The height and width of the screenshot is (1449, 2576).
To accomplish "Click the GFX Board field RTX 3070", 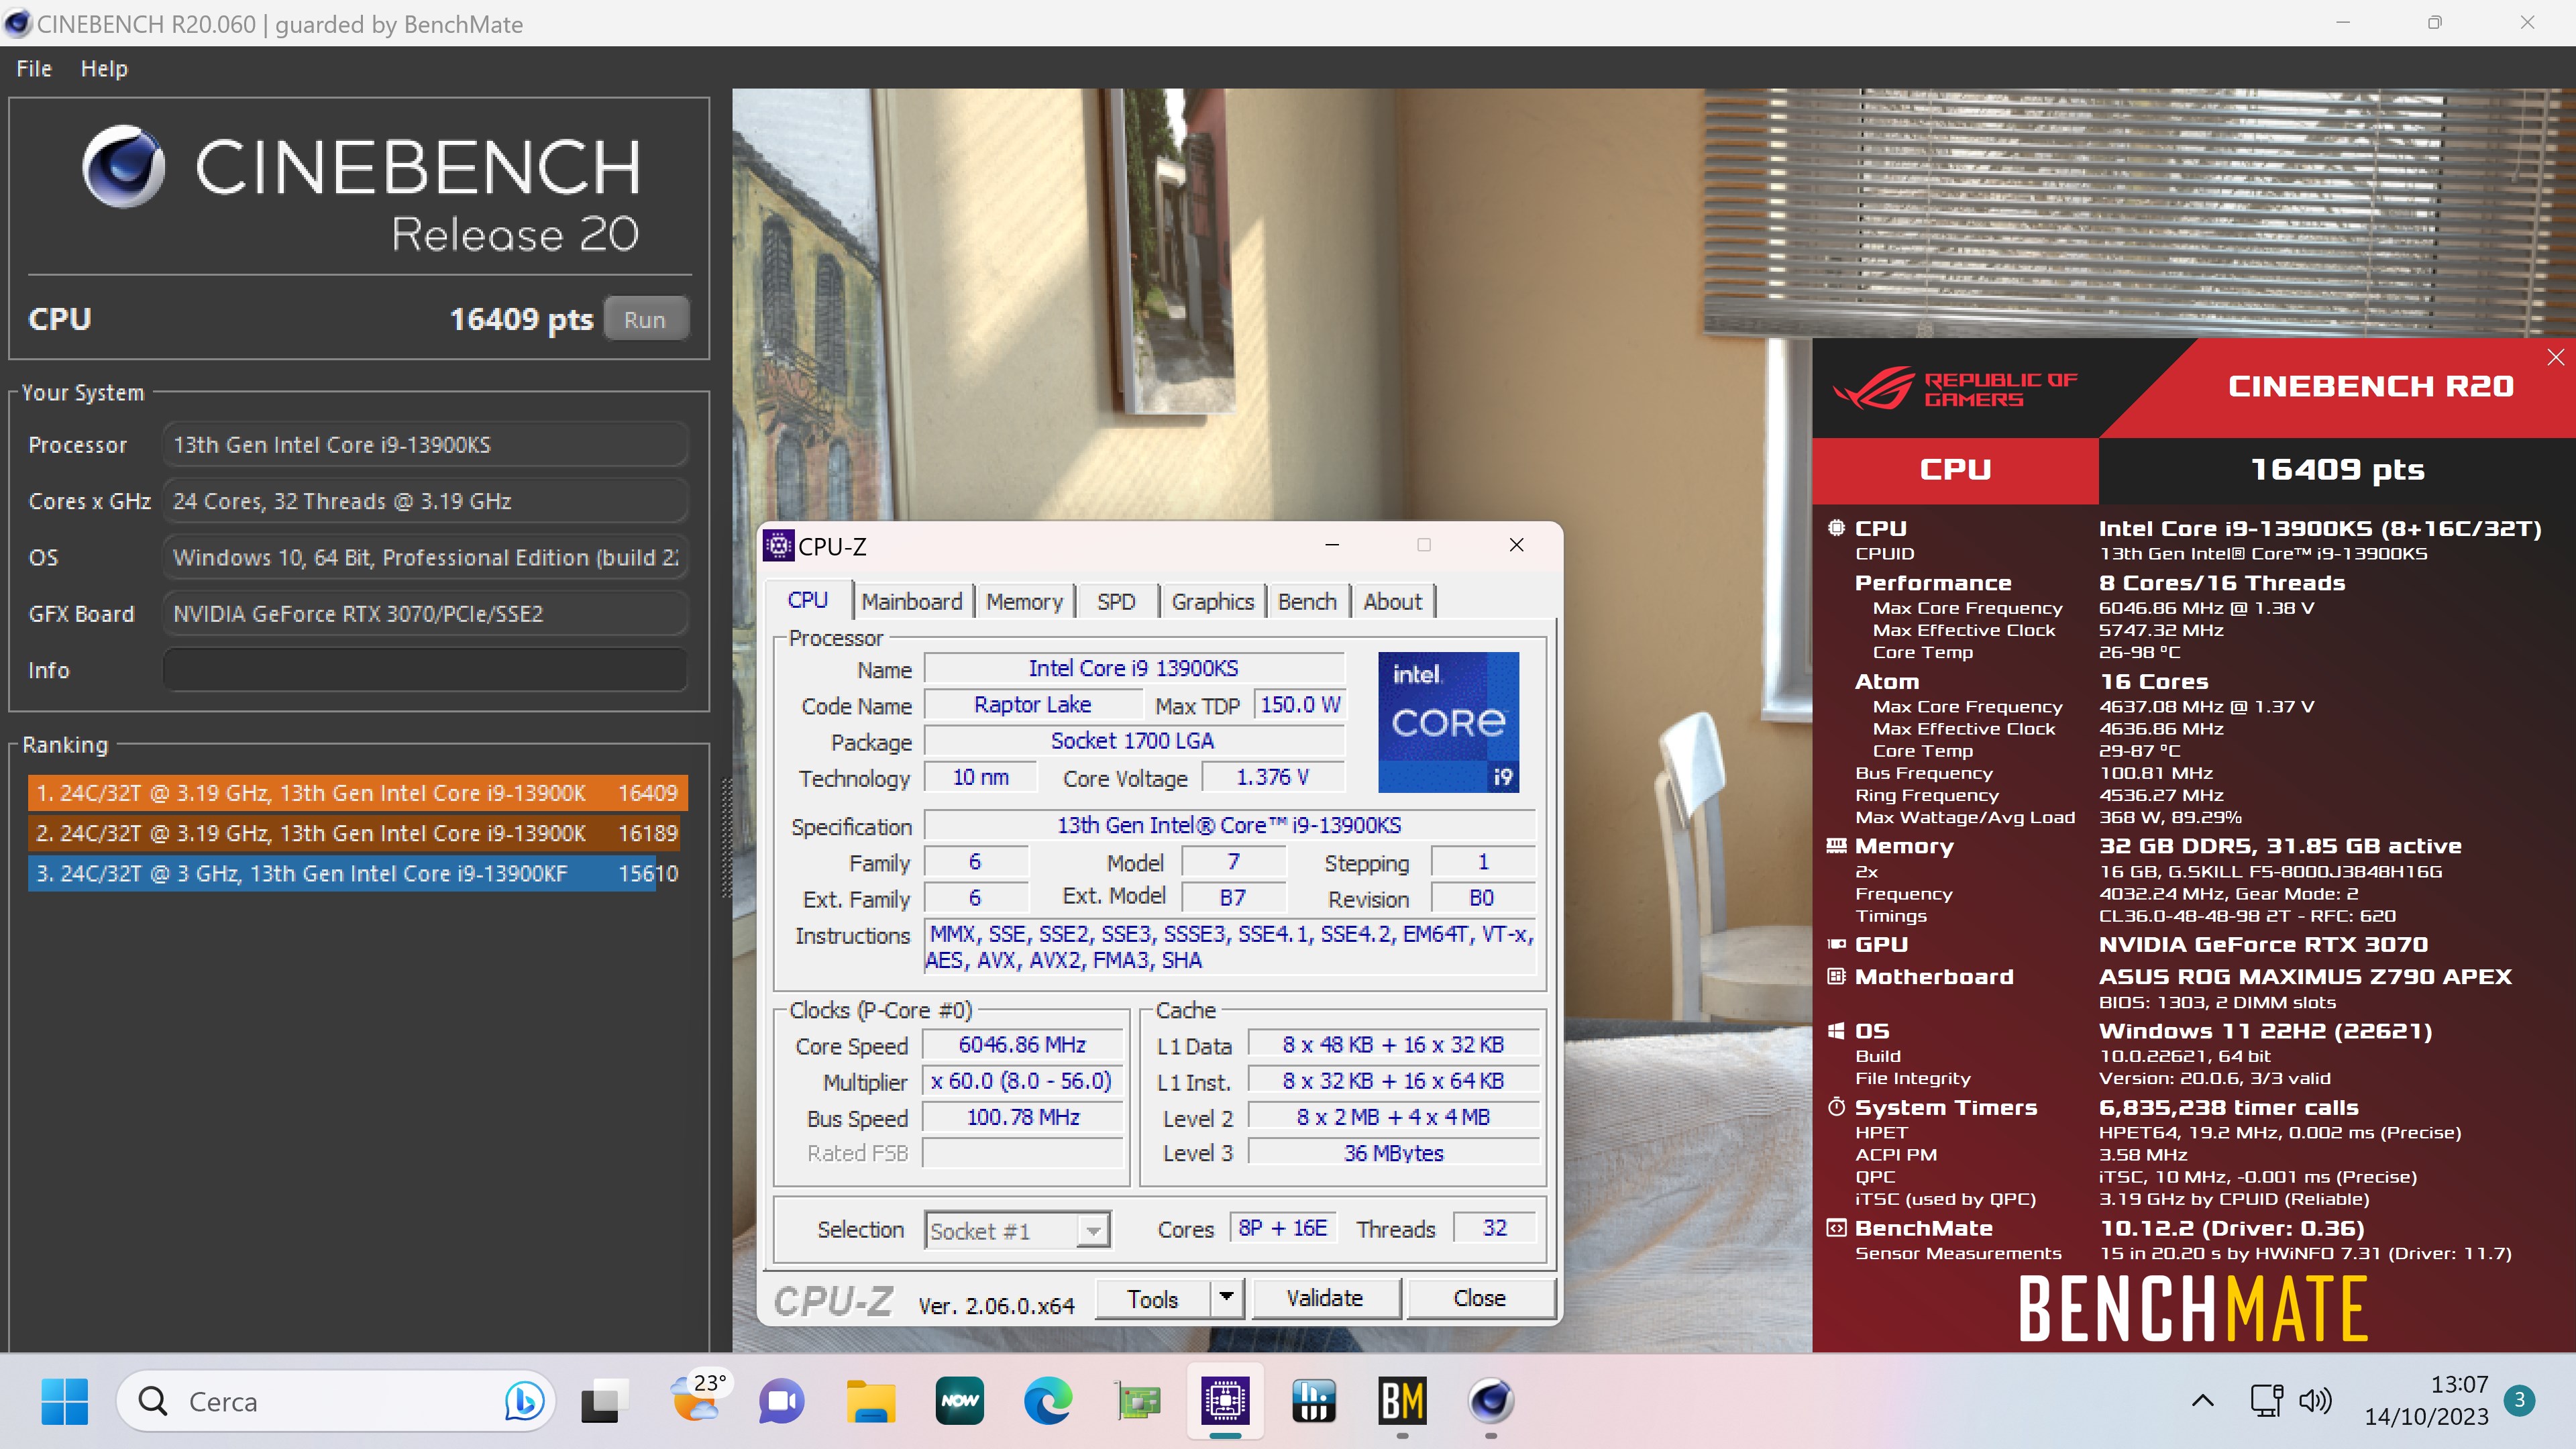I will (x=425, y=613).
